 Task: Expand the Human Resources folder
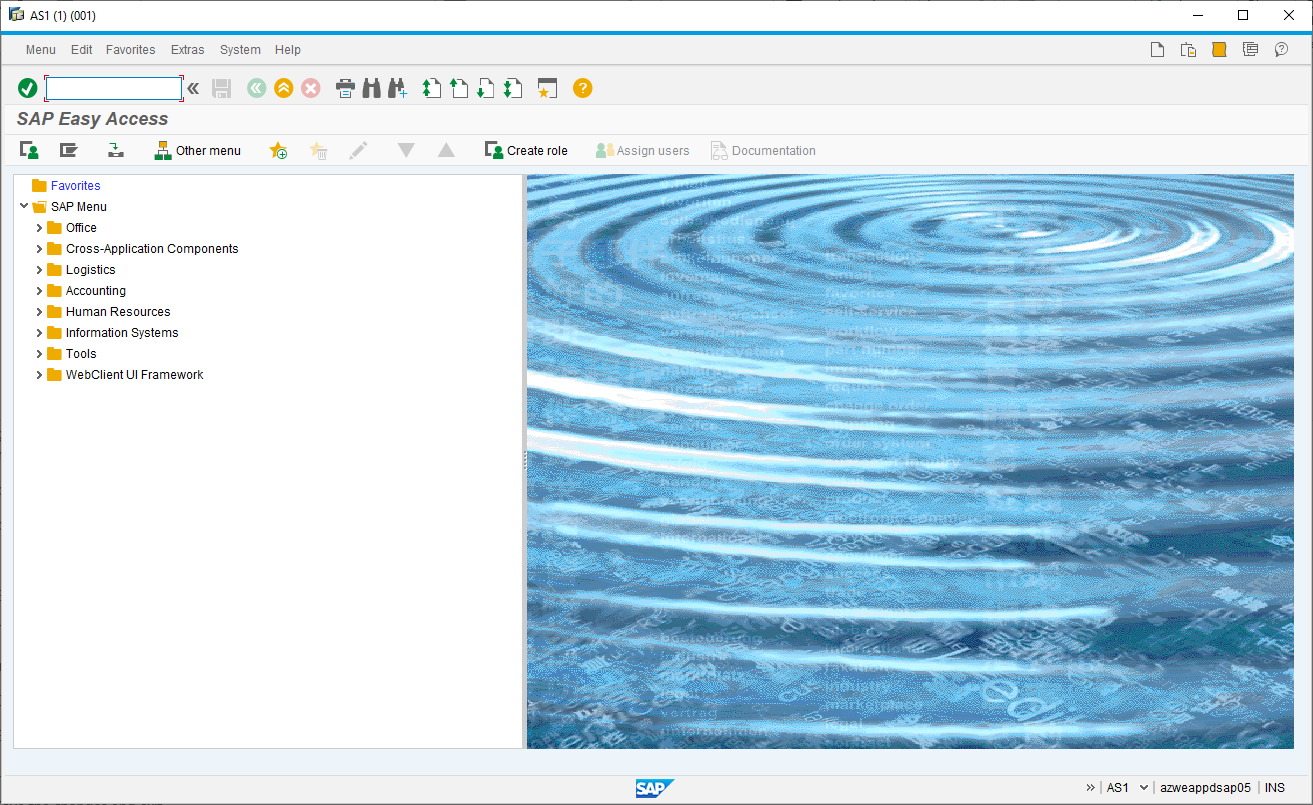click(x=39, y=312)
